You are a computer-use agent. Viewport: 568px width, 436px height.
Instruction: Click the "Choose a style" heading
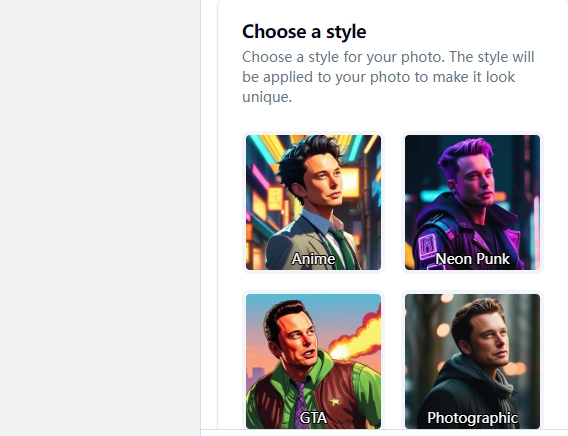point(304,32)
